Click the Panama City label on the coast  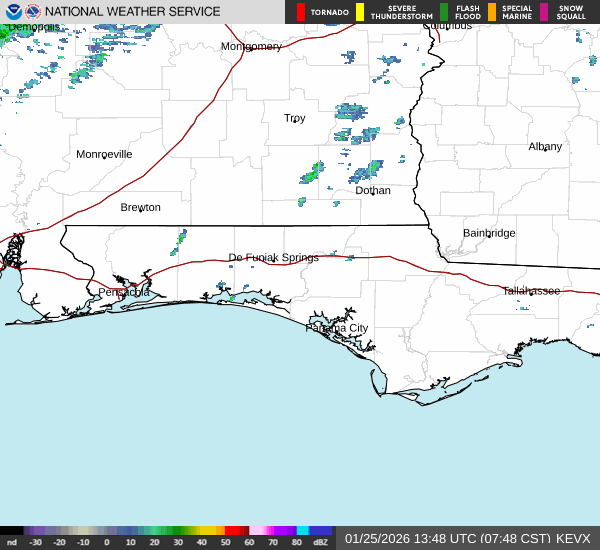click(337, 328)
